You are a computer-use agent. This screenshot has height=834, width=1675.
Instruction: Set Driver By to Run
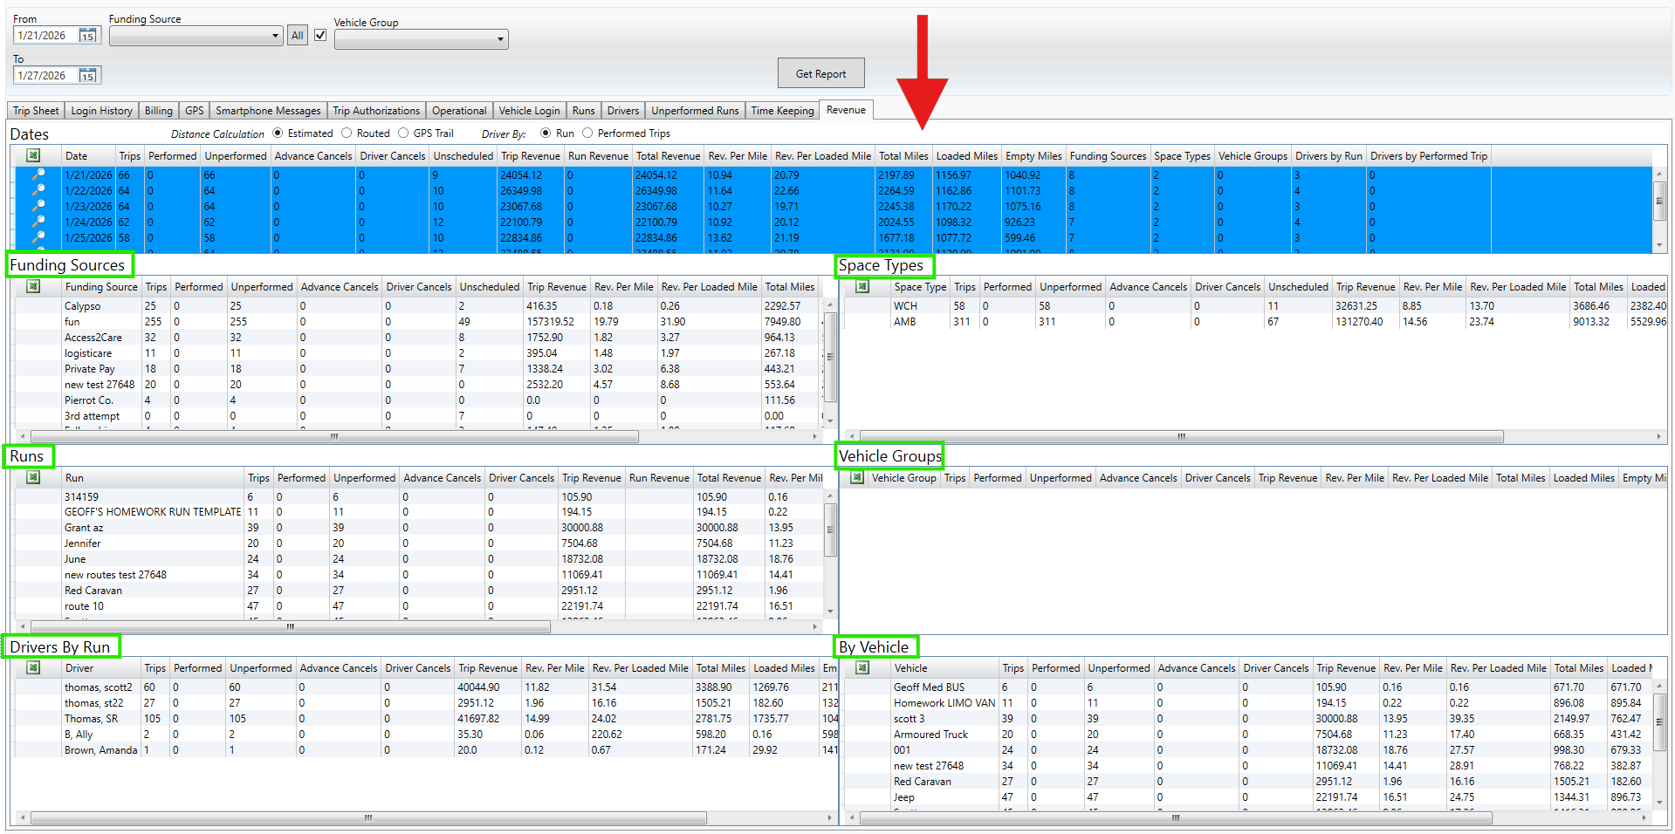tap(545, 133)
